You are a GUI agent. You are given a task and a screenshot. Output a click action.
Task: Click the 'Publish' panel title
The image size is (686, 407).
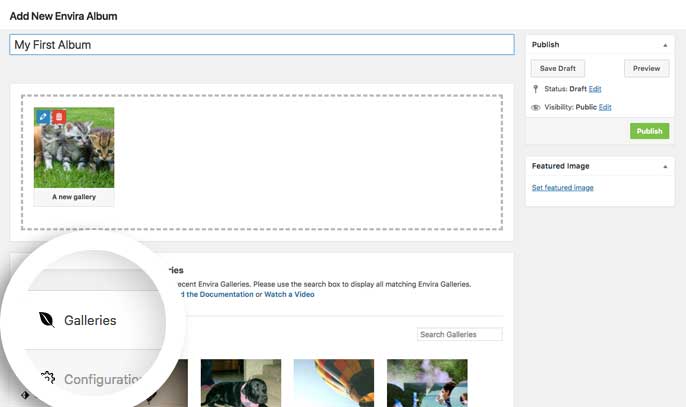[x=546, y=45]
